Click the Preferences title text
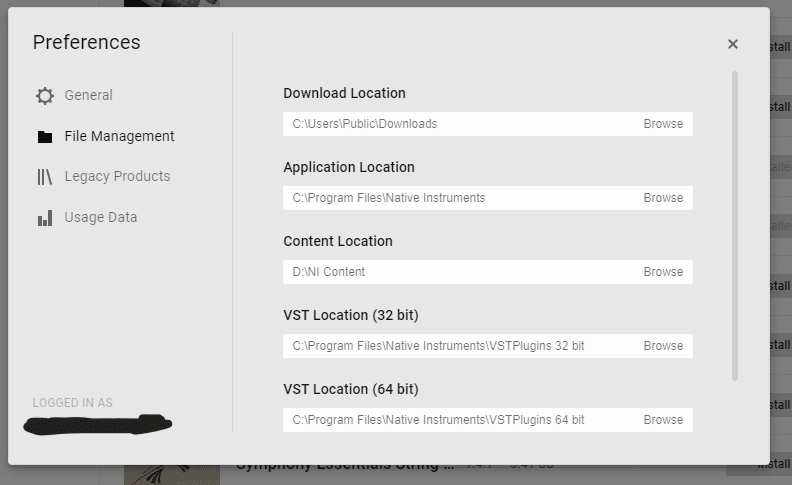The height and width of the screenshot is (485, 792). click(87, 42)
